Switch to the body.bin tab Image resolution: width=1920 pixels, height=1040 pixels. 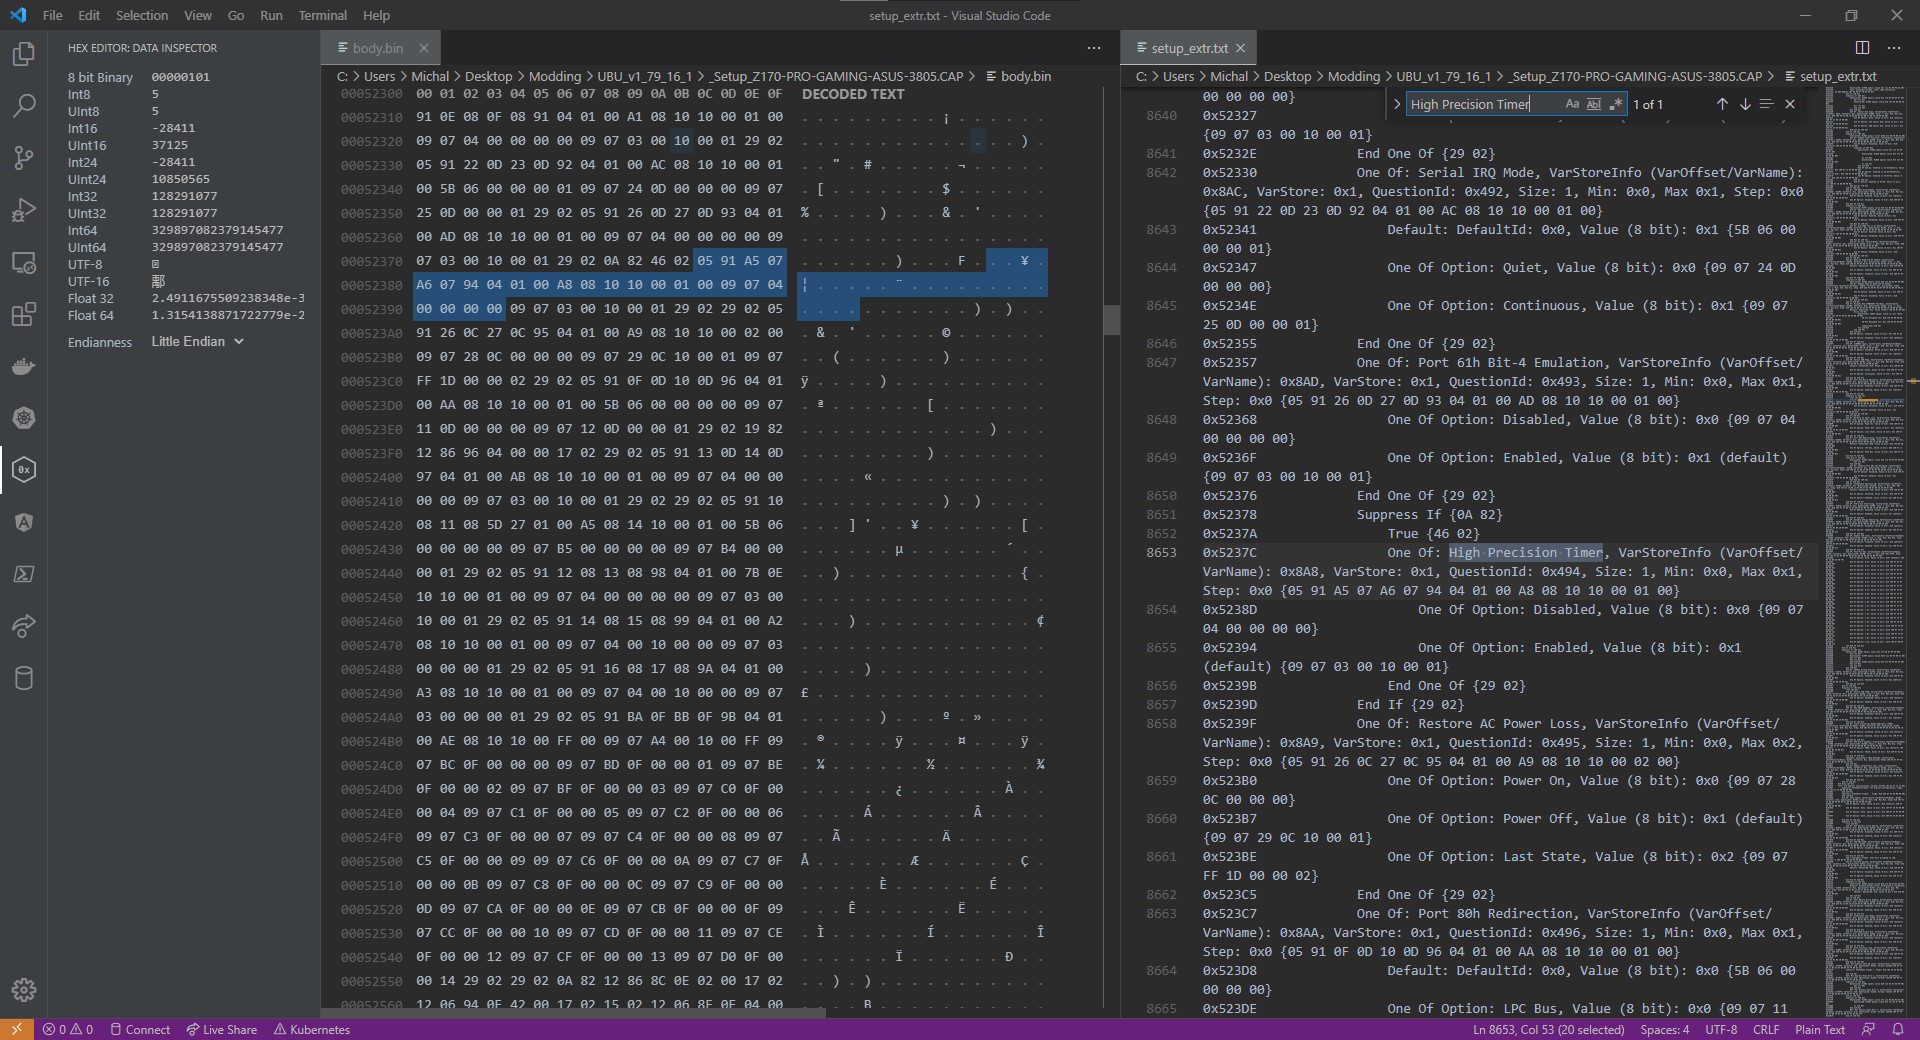378,48
